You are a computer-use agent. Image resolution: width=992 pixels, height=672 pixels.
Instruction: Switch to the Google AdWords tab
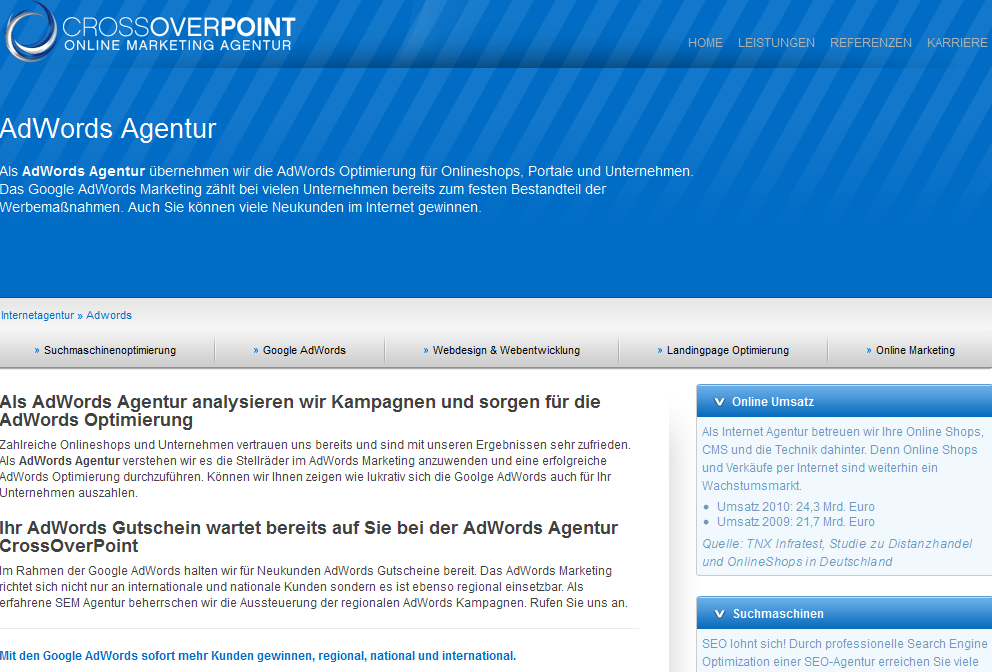pyautogui.click(x=304, y=350)
